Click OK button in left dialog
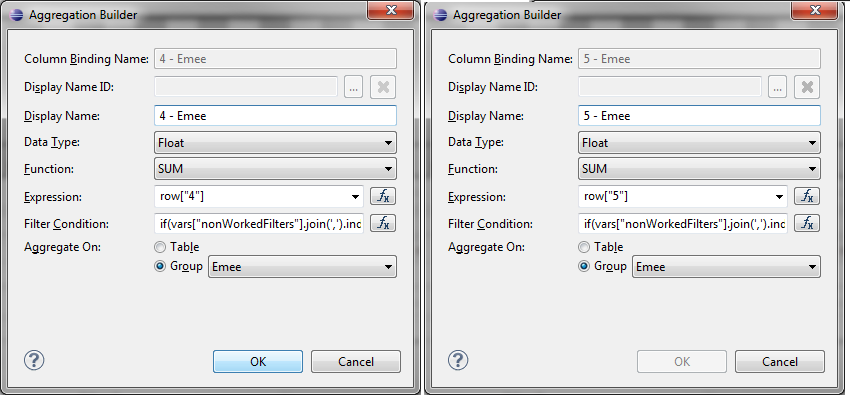The image size is (850, 397). pyautogui.click(x=258, y=362)
